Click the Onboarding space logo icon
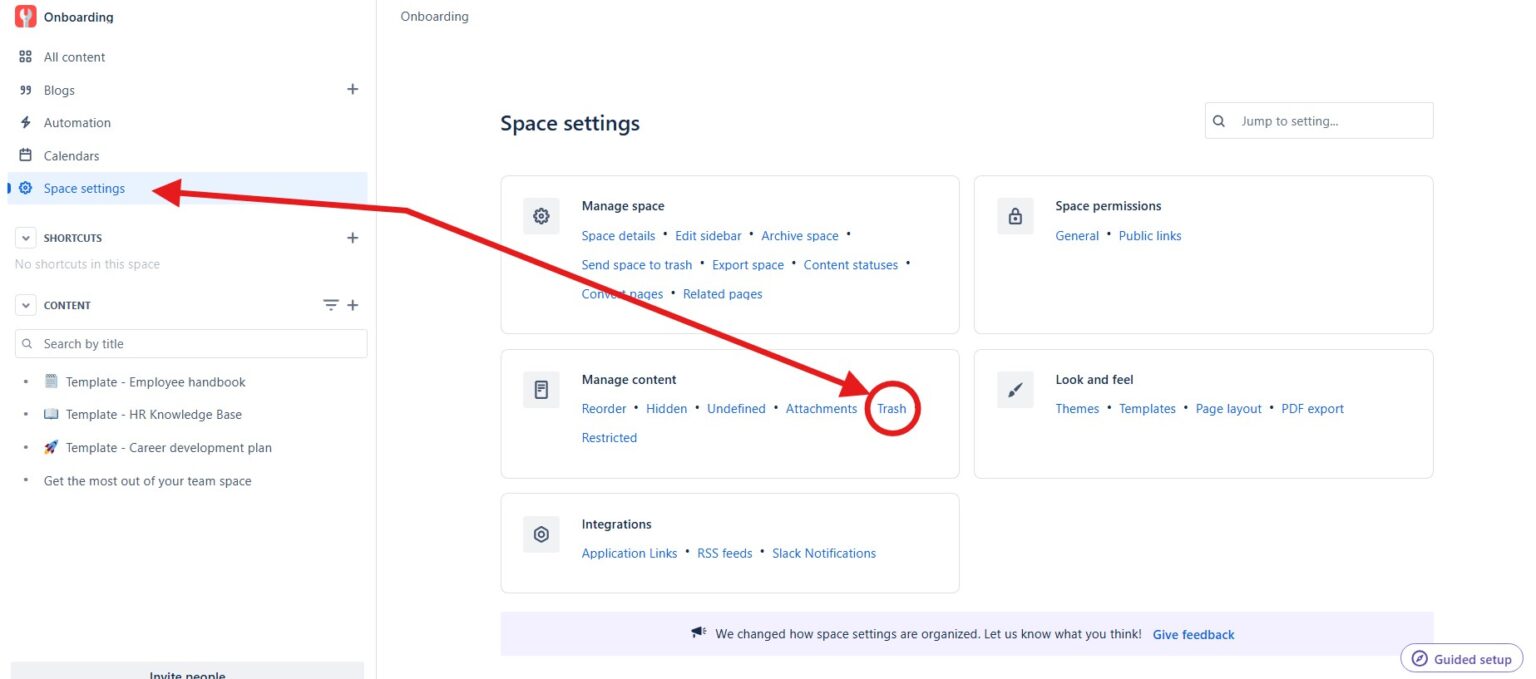The width and height of the screenshot is (1536, 679). tap(26, 16)
